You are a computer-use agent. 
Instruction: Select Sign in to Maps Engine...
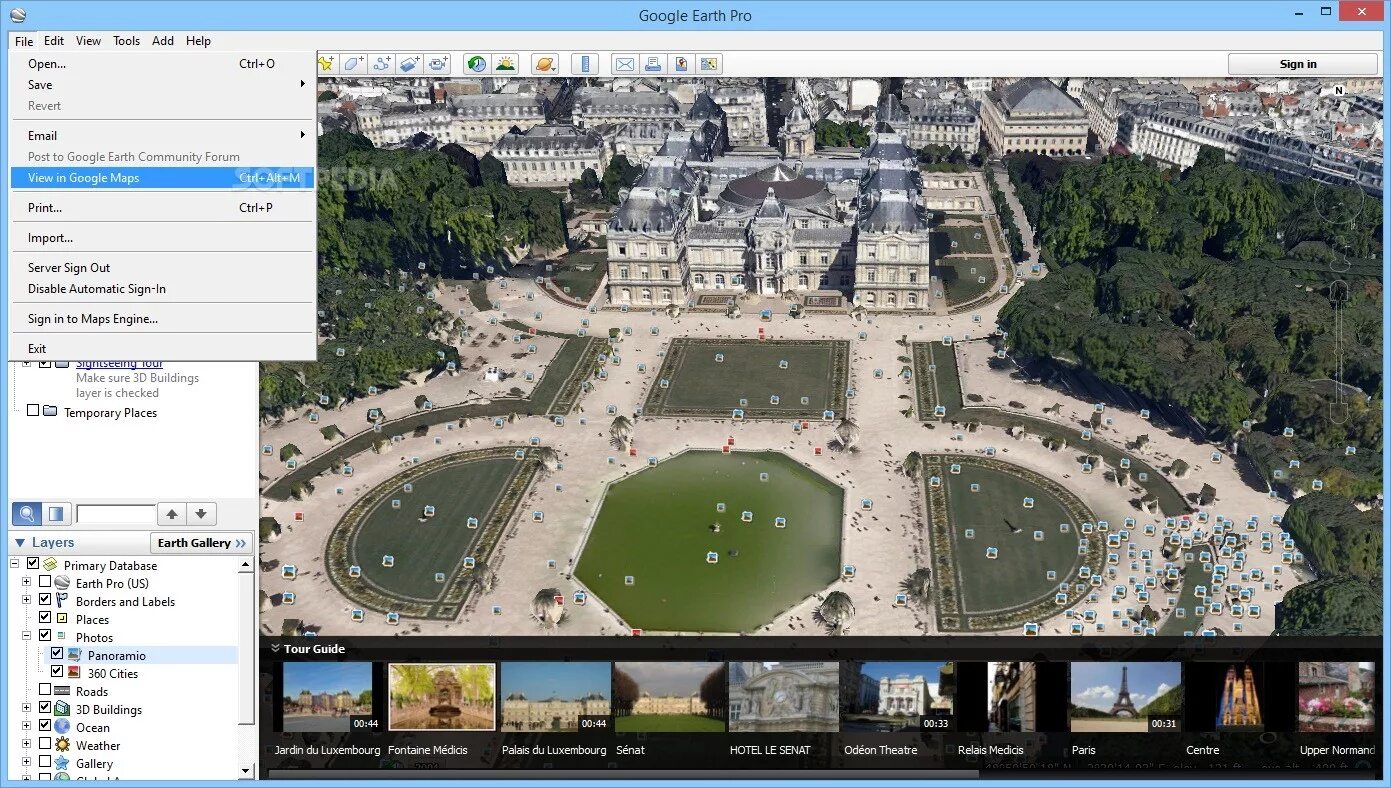162,319
